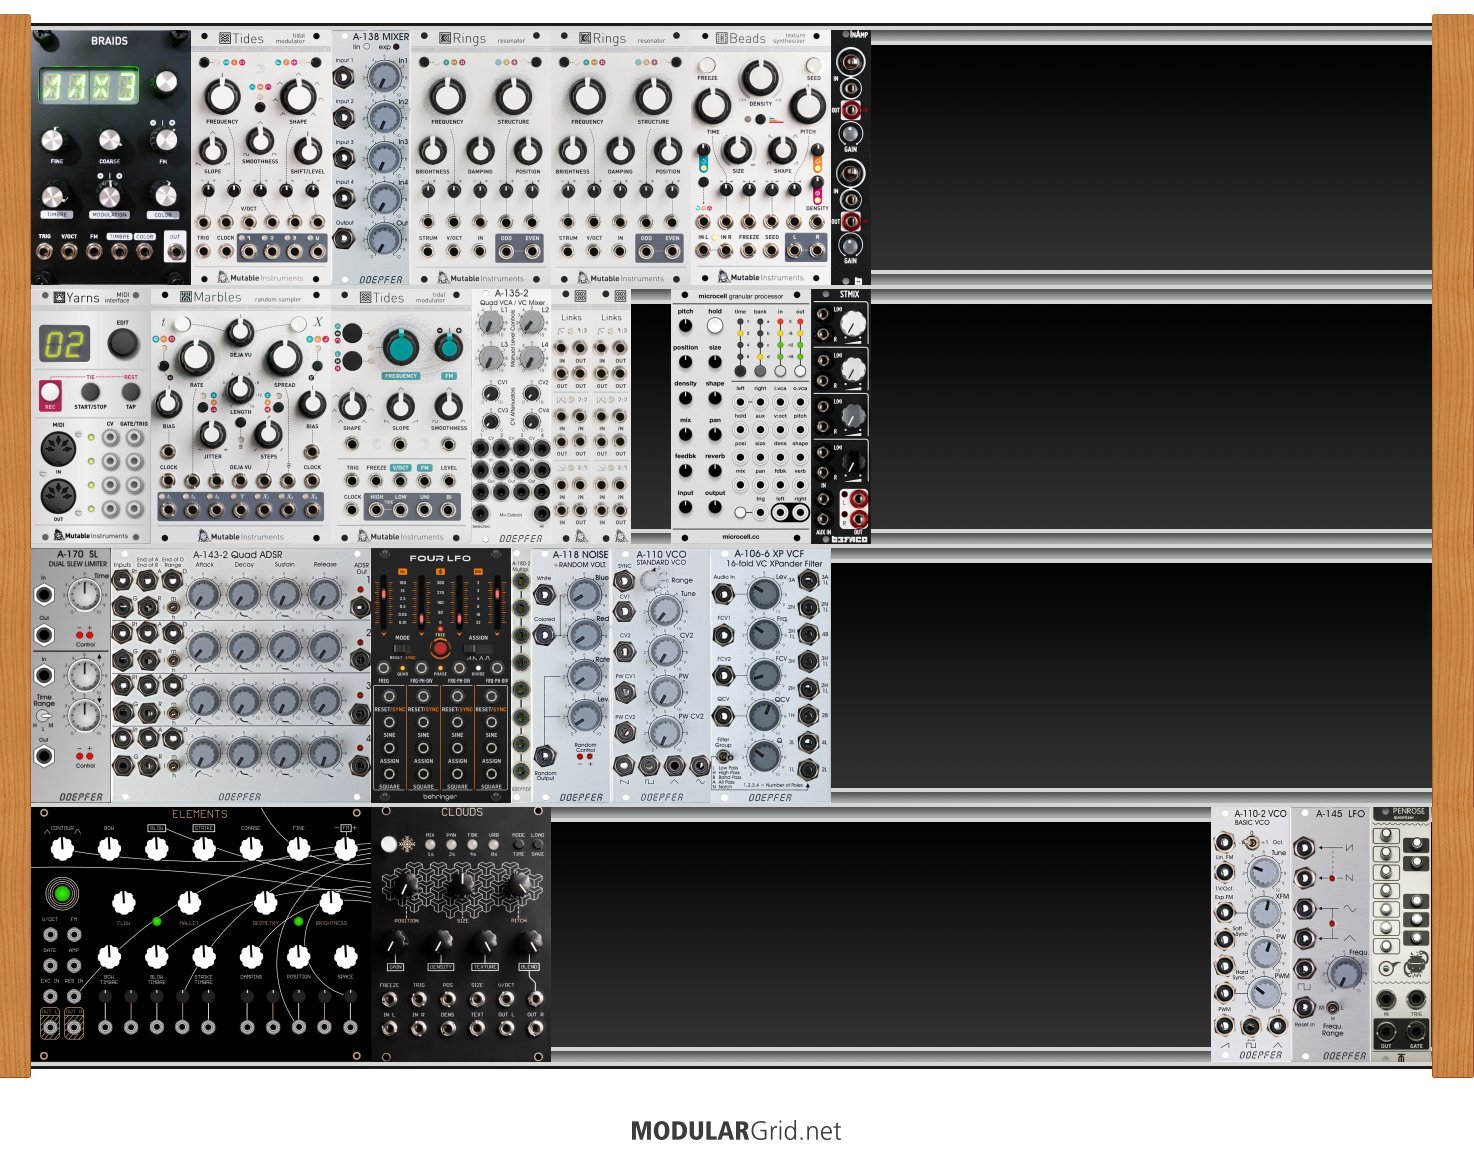Adjust the Frequ. knob on A-145 LFO
1474x1152 pixels.
tap(1345, 972)
